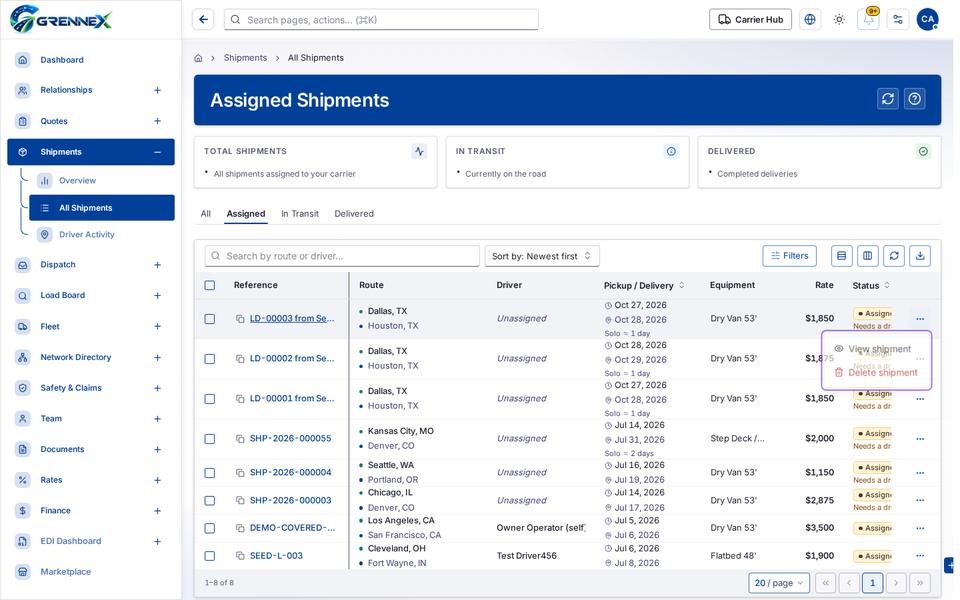Switch to the Delivered tab
This screenshot has width=960, height=600.
tap(354, 214)
